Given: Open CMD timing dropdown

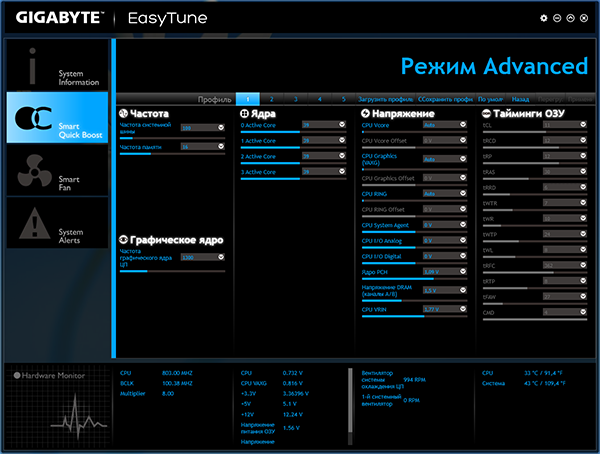Looking at the screenshot, I should [x=583, y=312].
